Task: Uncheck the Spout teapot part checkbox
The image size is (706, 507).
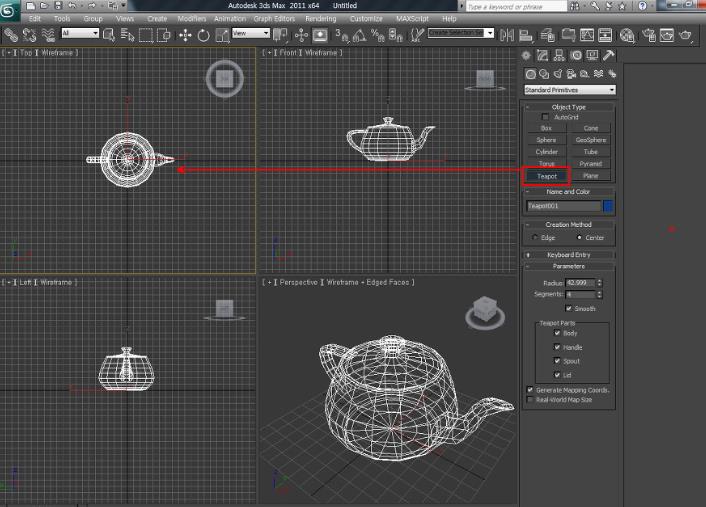Action: tap(557, 361)
